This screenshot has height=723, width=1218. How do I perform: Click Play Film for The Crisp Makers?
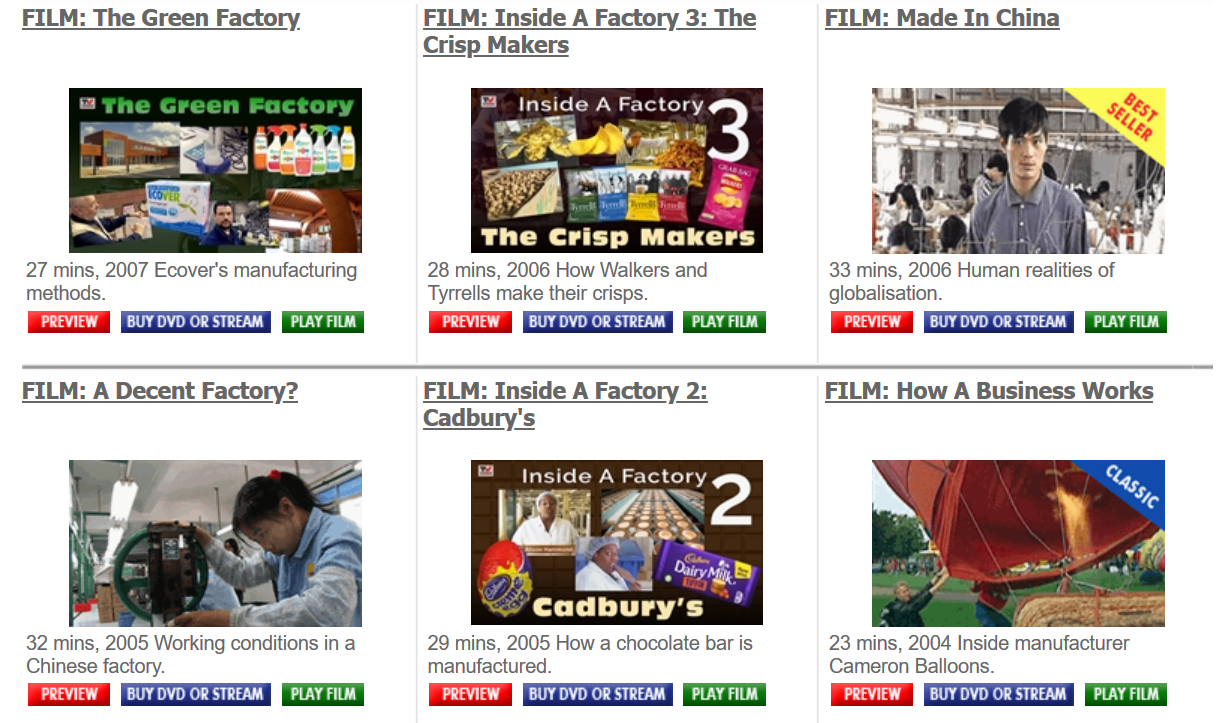[724, 322]
